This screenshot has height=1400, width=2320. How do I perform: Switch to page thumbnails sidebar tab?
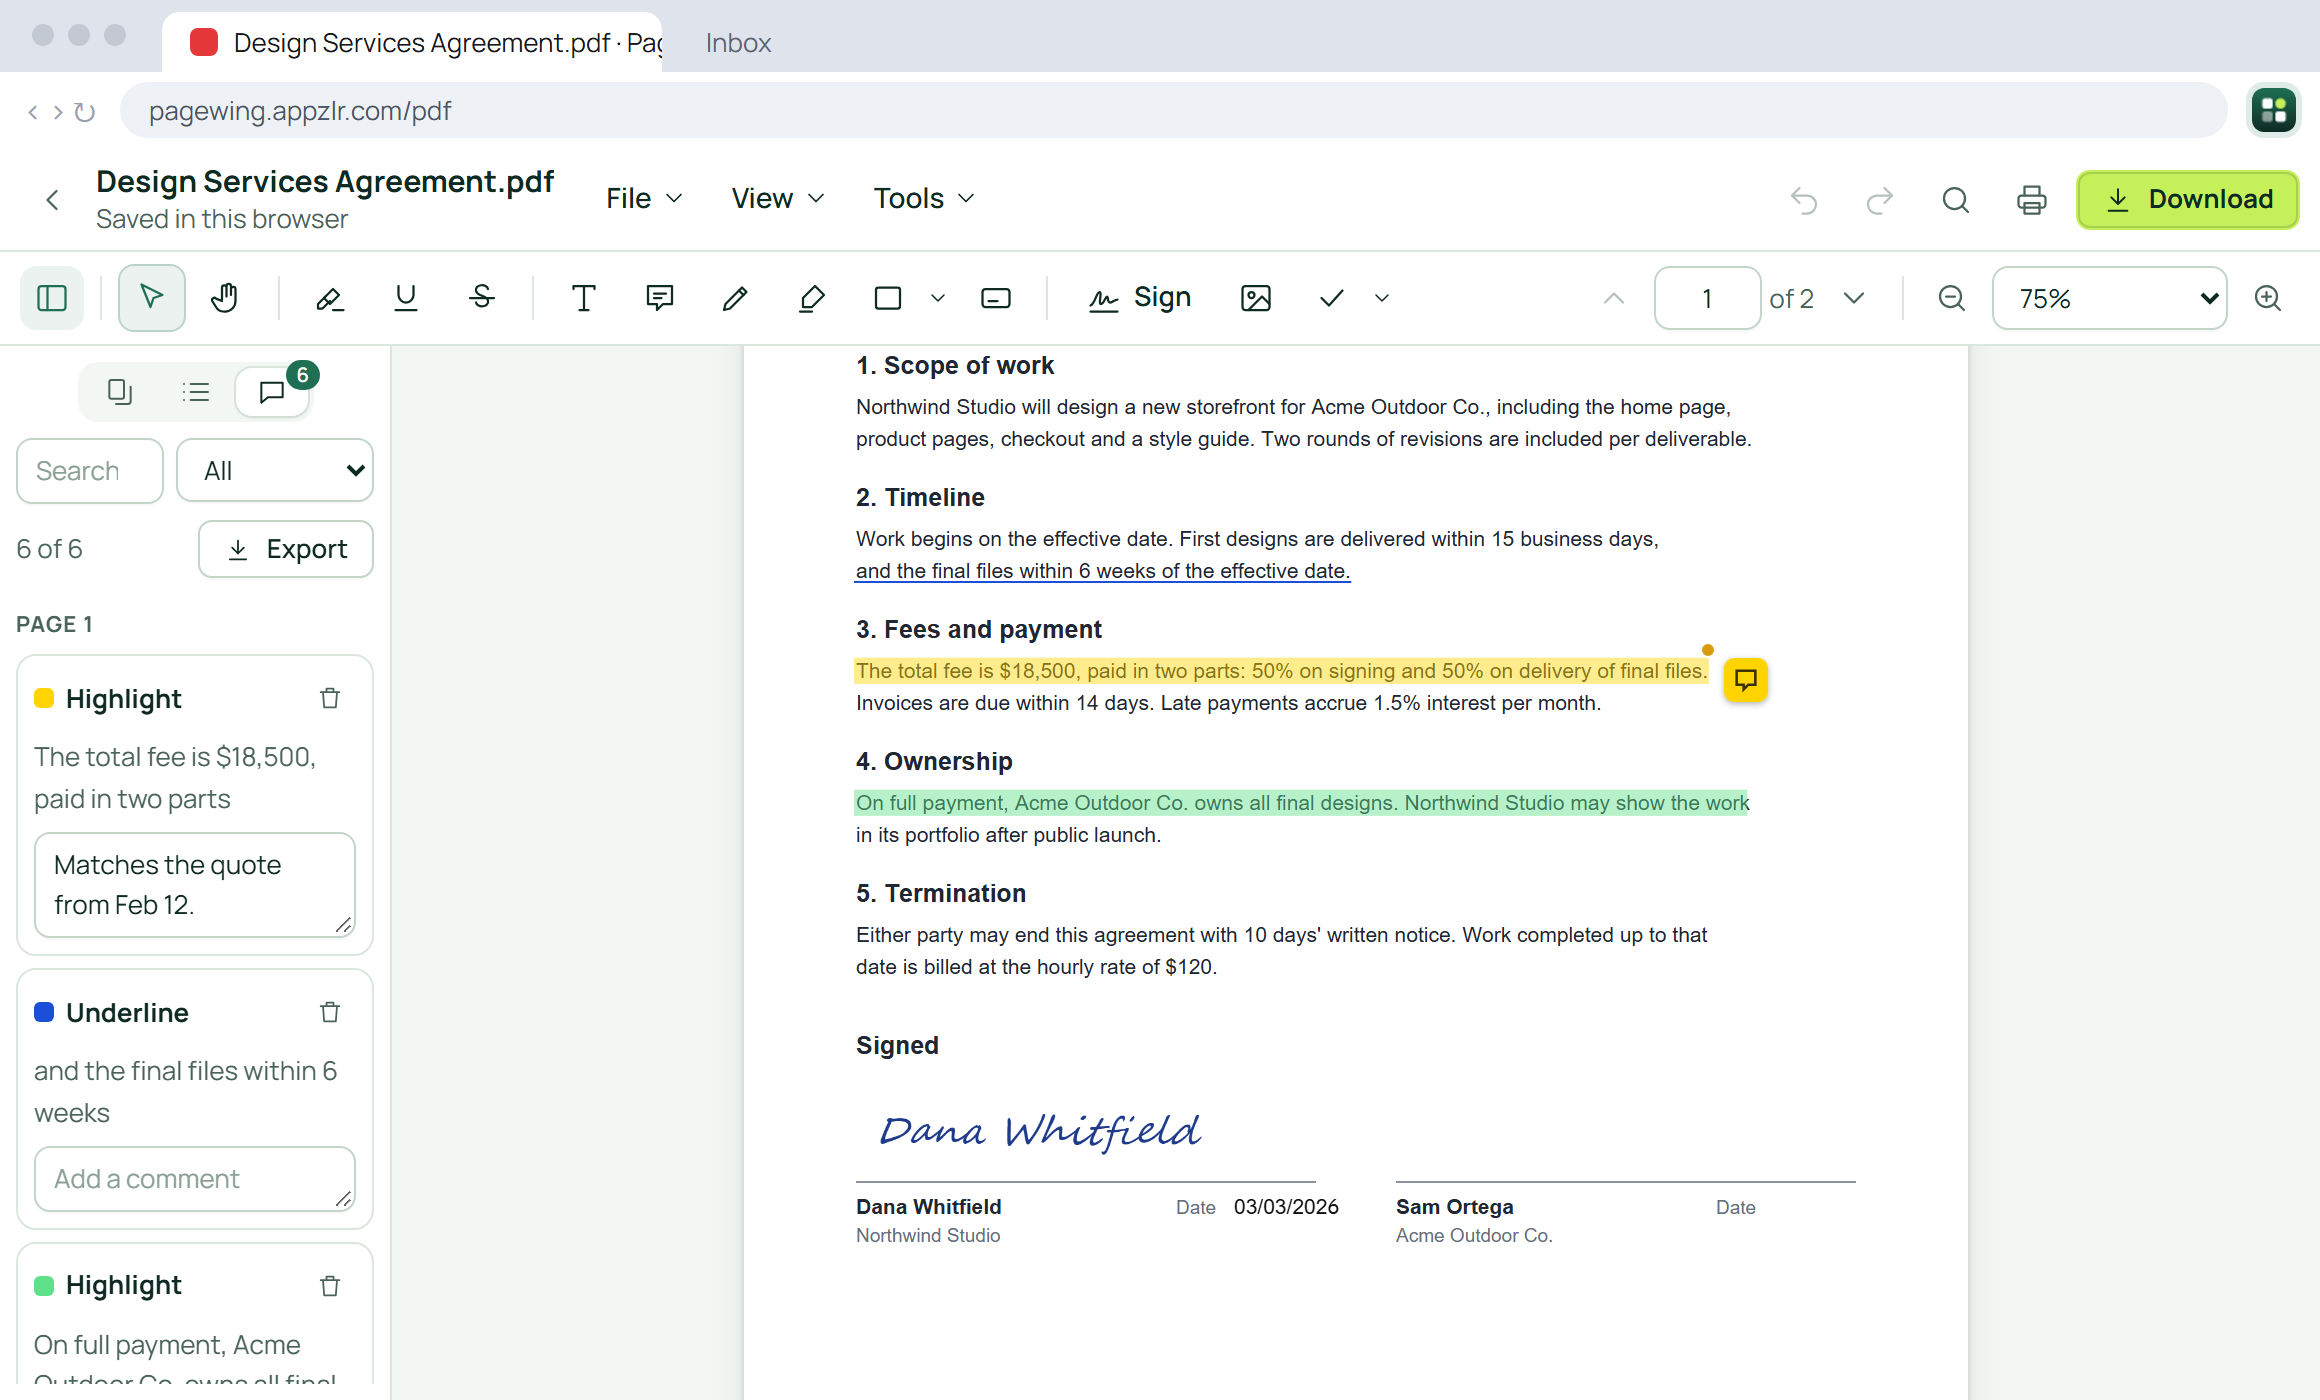120,392
